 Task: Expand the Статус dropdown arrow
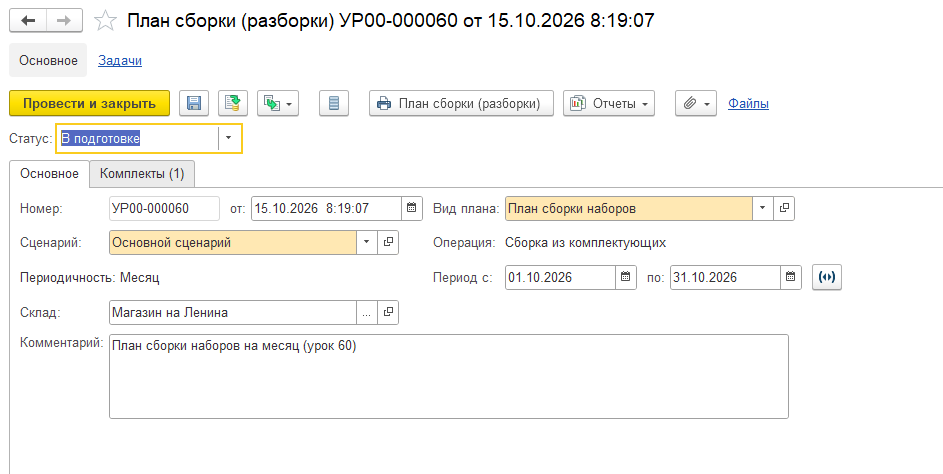tap(229, 138)
